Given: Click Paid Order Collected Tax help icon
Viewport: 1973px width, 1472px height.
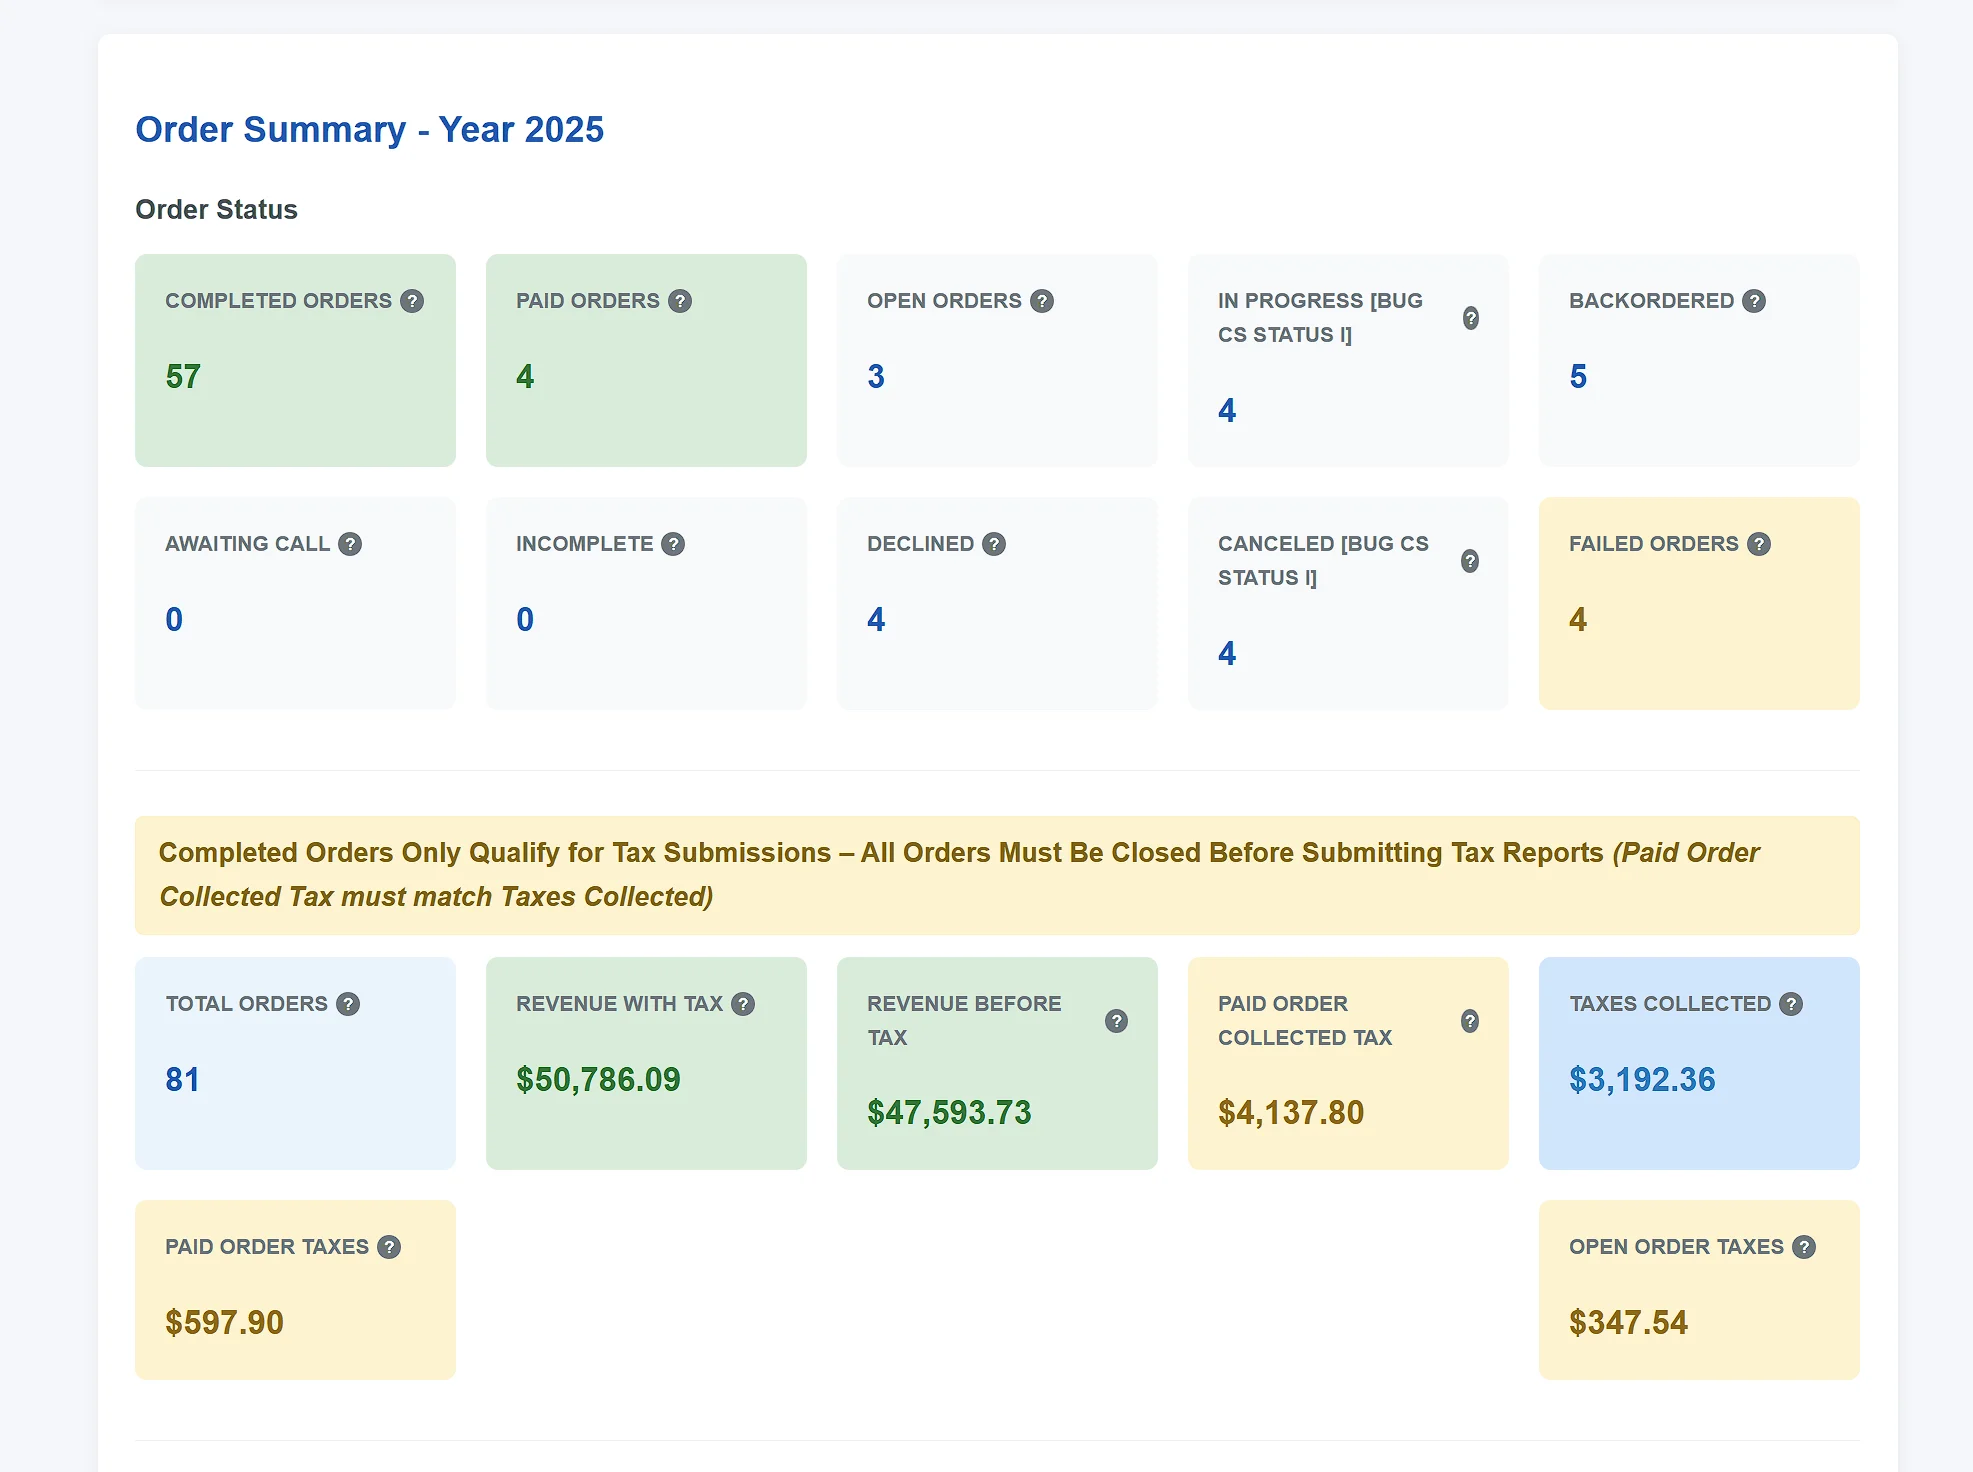Looking at the screenshot, I should (1470, 1021).
